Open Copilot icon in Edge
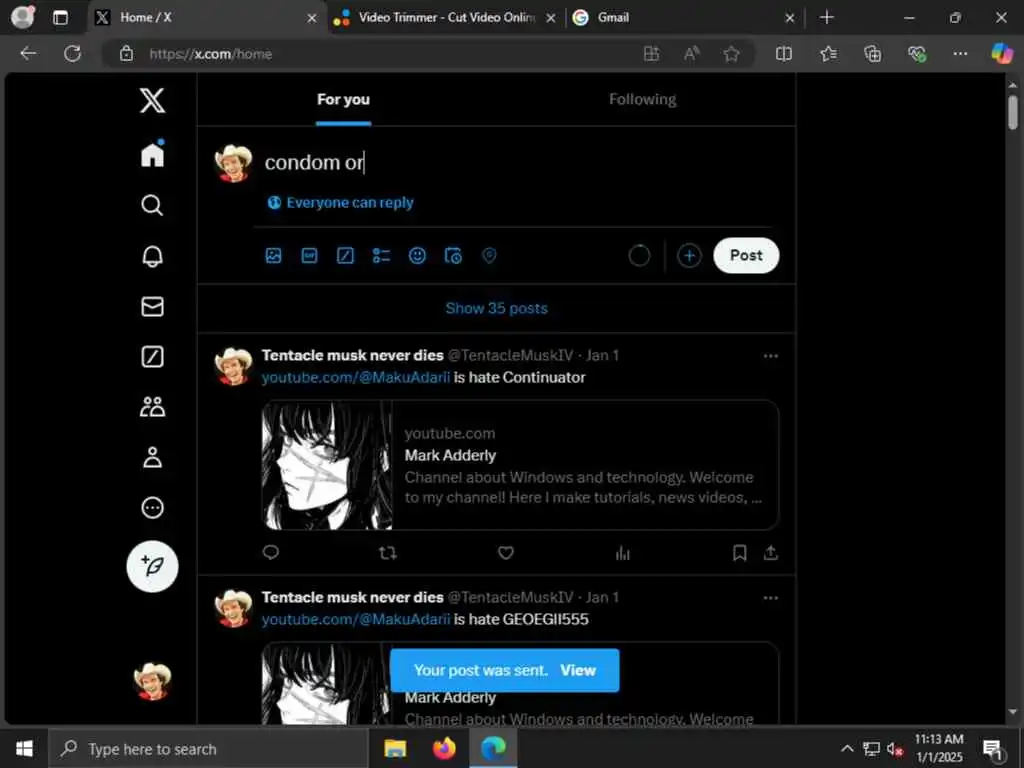Screen dimensions: 1024x768 click(x=1002, y=54)
